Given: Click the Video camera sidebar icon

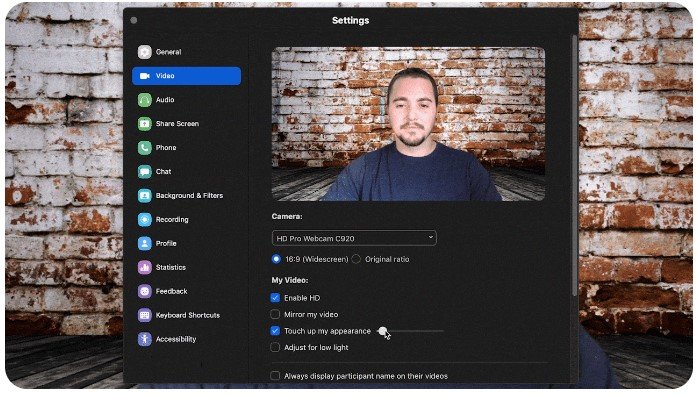Looking at the screenshot, I should coord(145,76).
